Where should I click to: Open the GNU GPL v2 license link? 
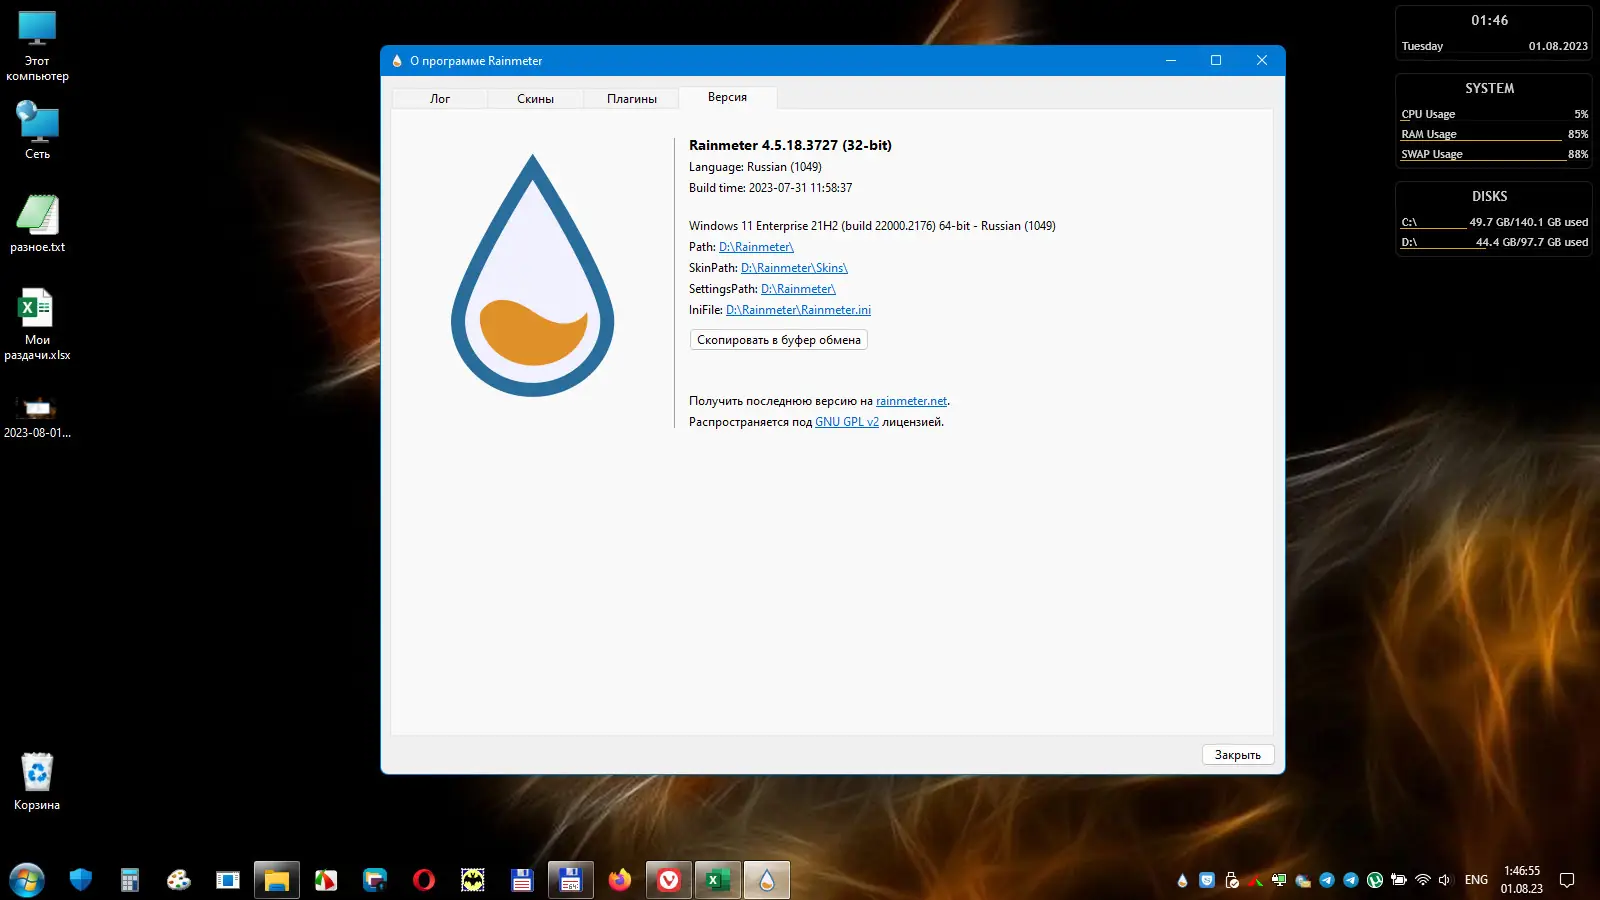pos(847,422)
